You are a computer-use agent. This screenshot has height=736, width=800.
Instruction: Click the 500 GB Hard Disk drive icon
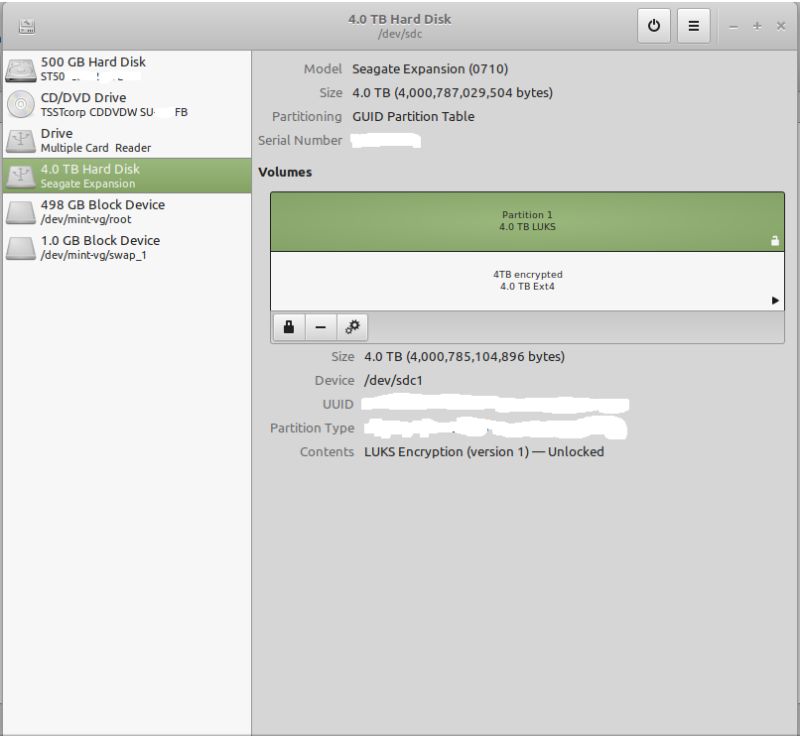coord(20,68)
